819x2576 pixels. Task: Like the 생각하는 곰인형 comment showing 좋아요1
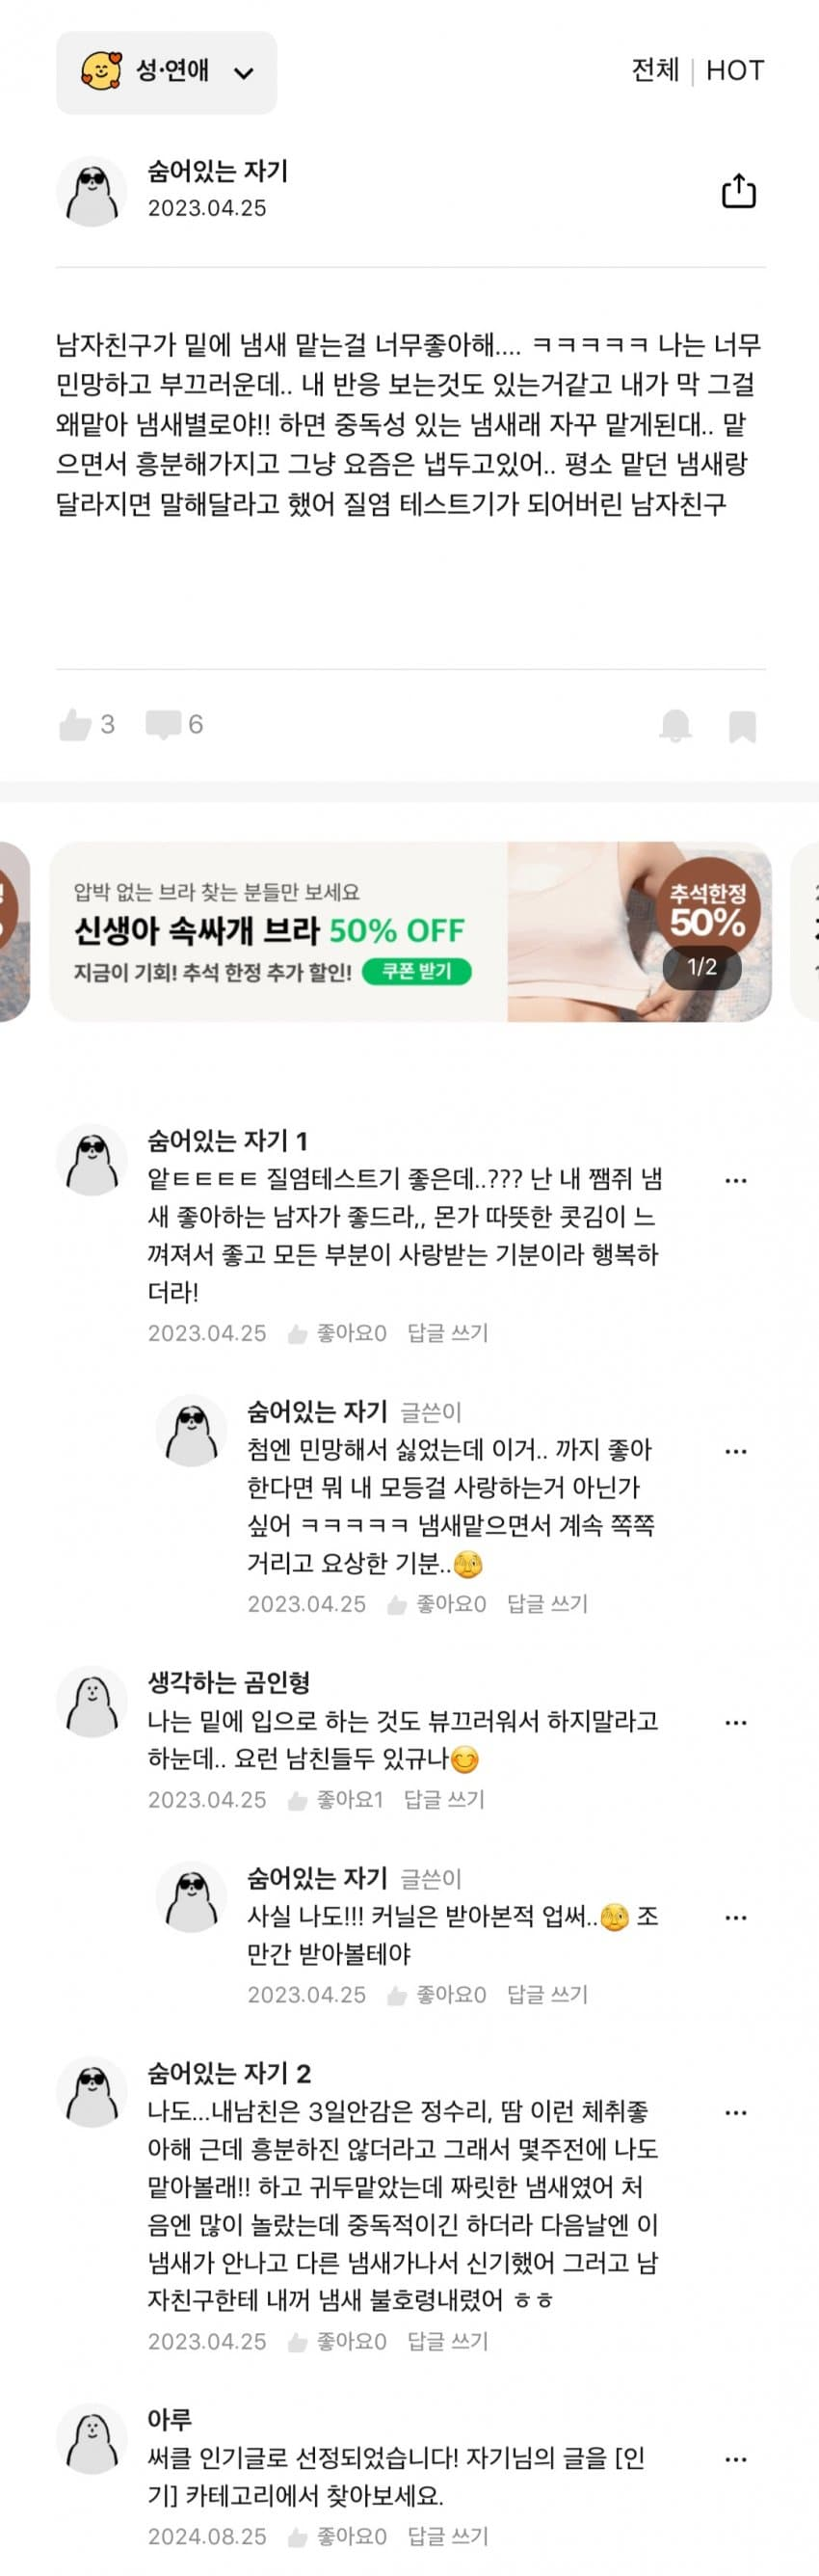297,1800
